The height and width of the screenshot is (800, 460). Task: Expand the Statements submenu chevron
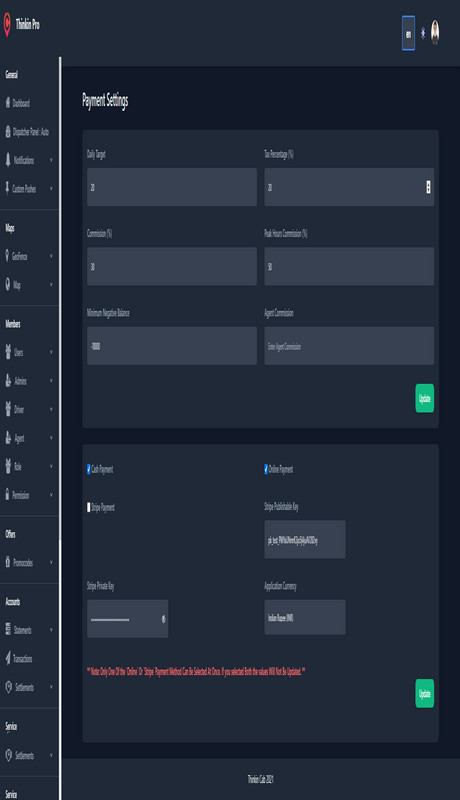click(51, 630)
